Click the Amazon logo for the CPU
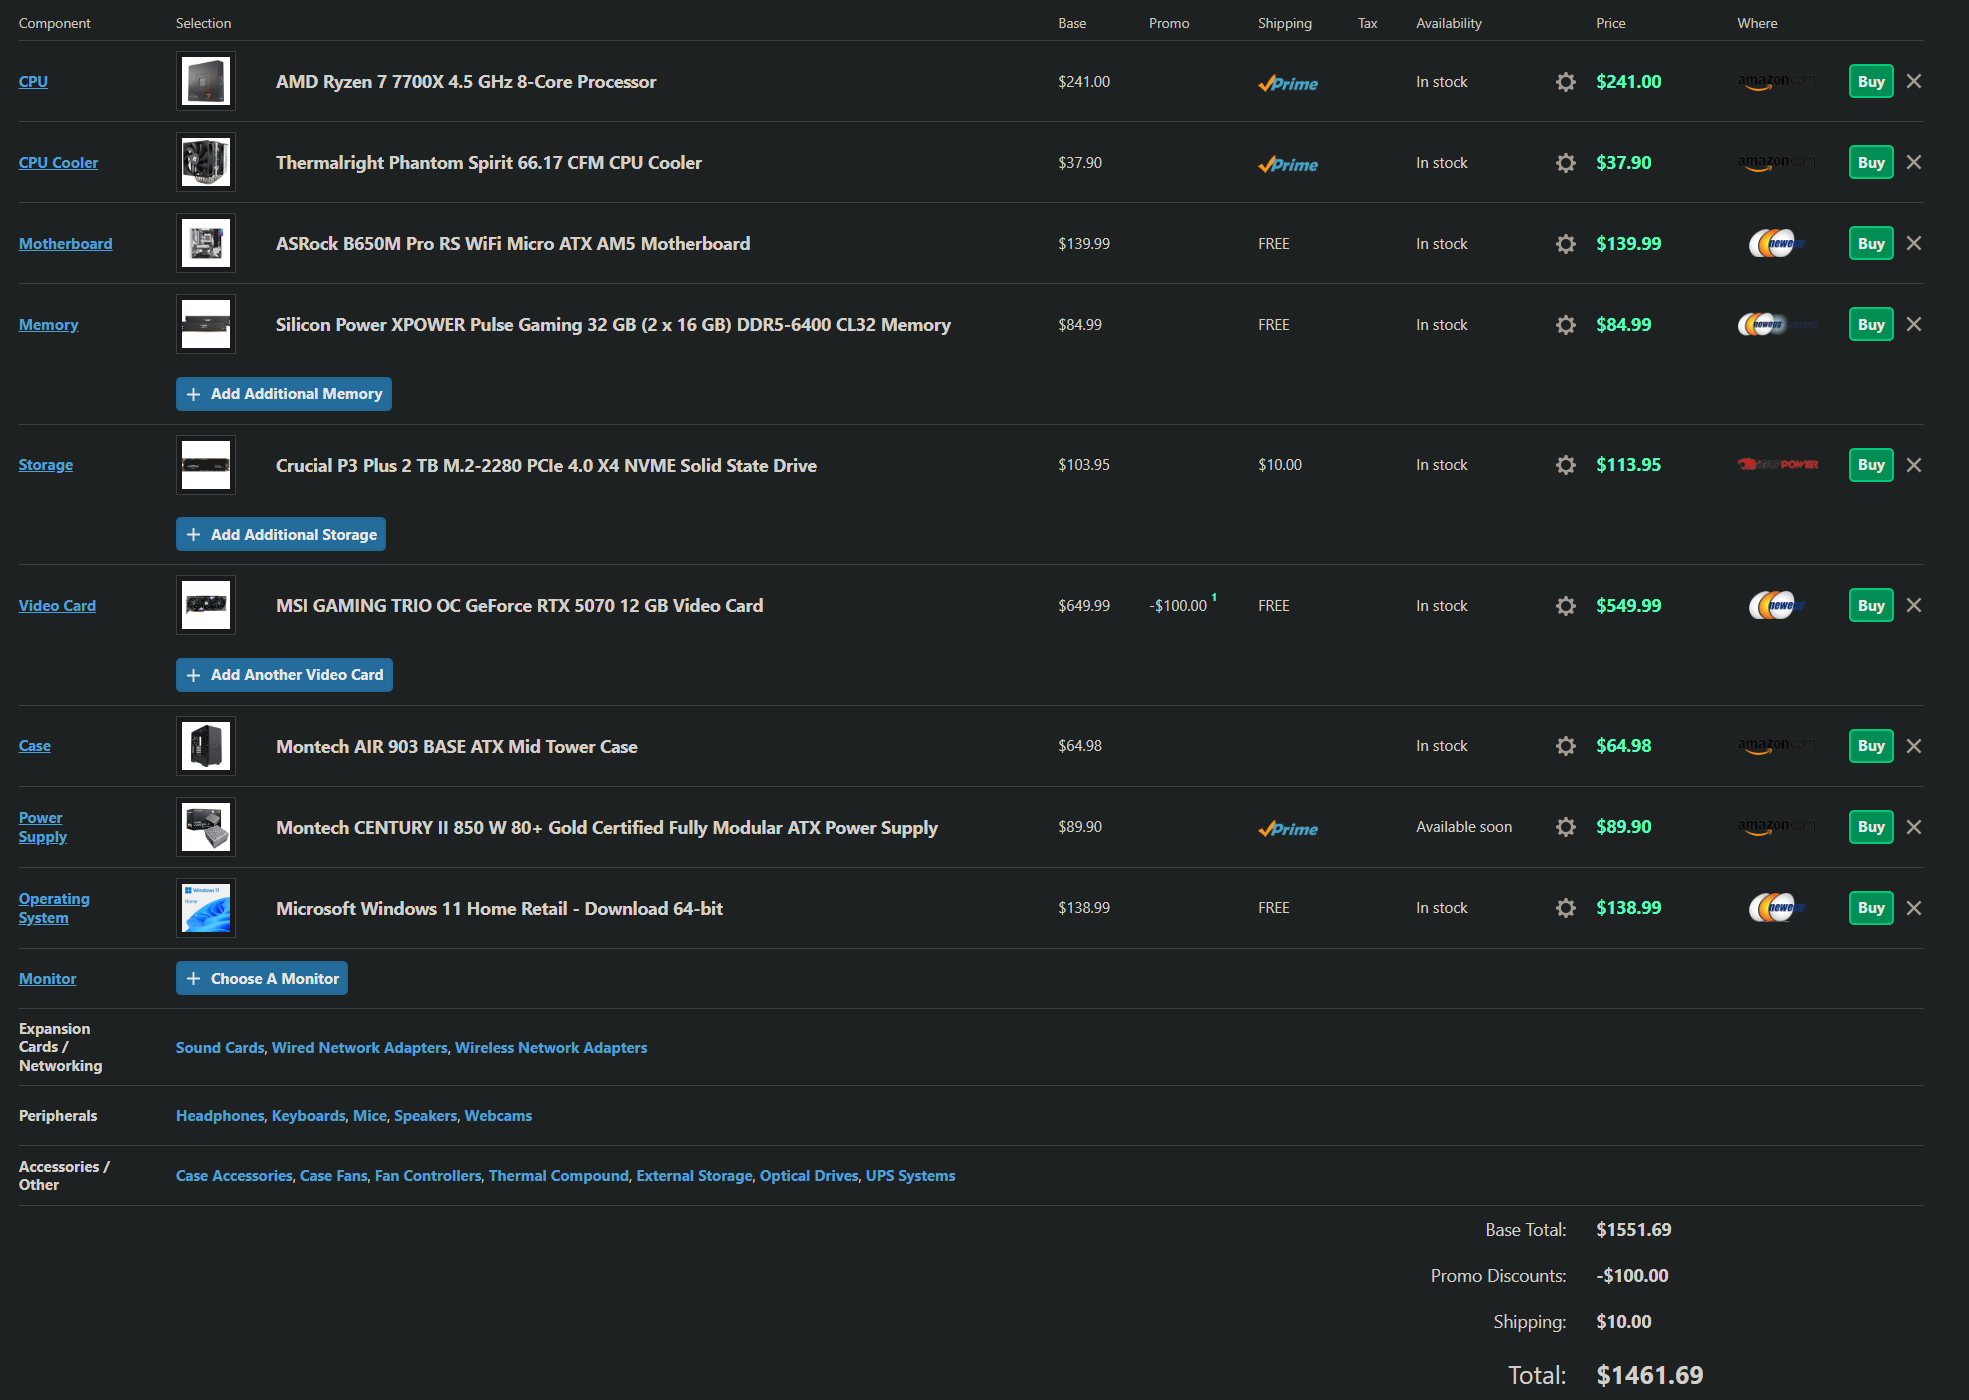 [1777, 82]
